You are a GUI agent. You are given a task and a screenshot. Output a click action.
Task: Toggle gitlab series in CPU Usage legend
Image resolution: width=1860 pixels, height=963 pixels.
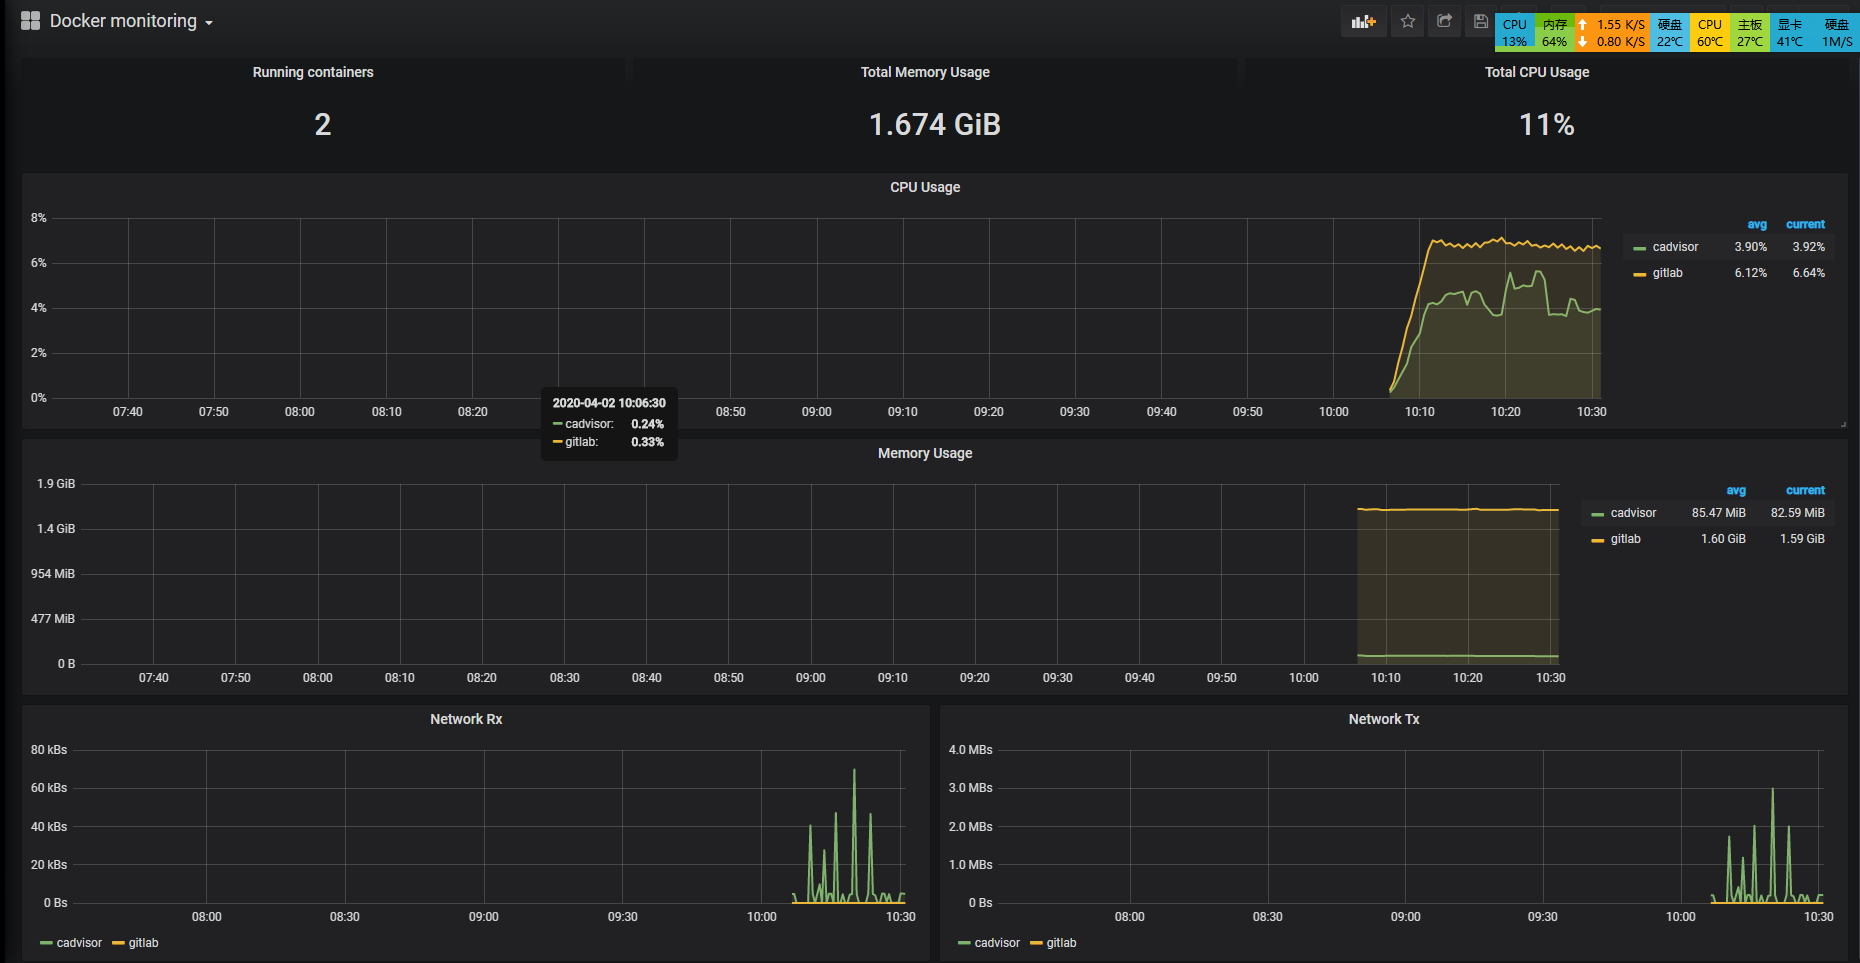[1667, 273]
